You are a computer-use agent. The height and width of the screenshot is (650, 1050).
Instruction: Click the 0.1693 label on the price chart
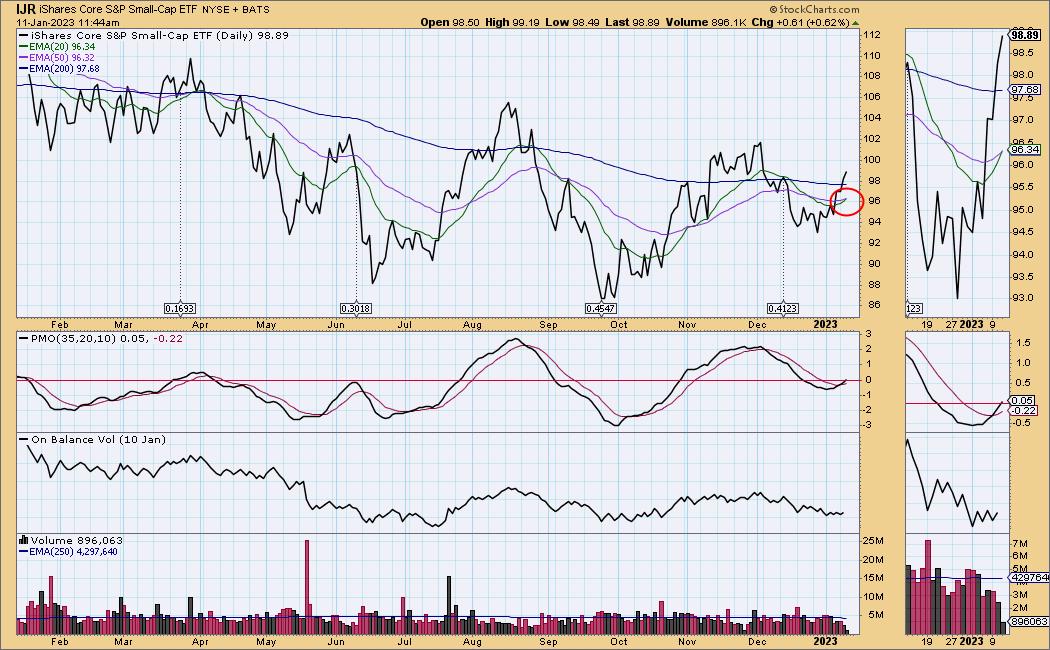(x=179, y=309)
